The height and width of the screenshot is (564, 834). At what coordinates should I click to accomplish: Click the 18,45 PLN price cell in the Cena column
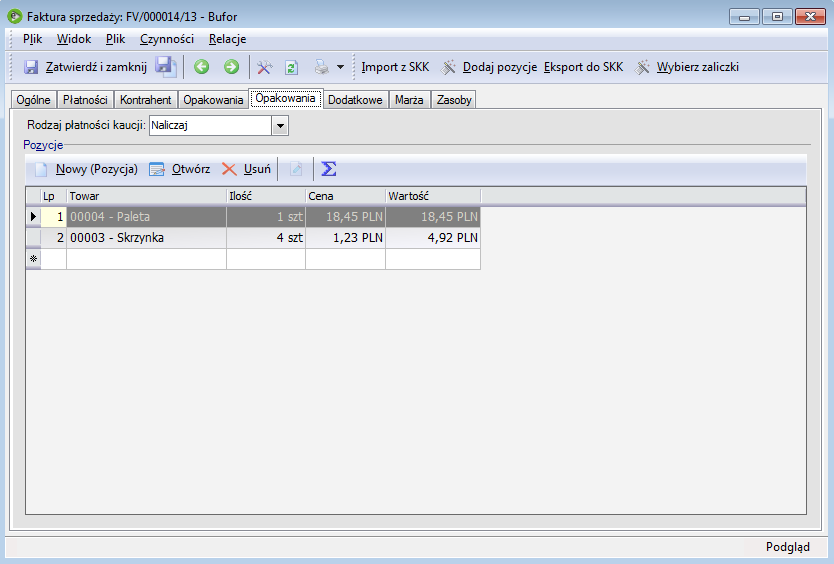point(346,217)
